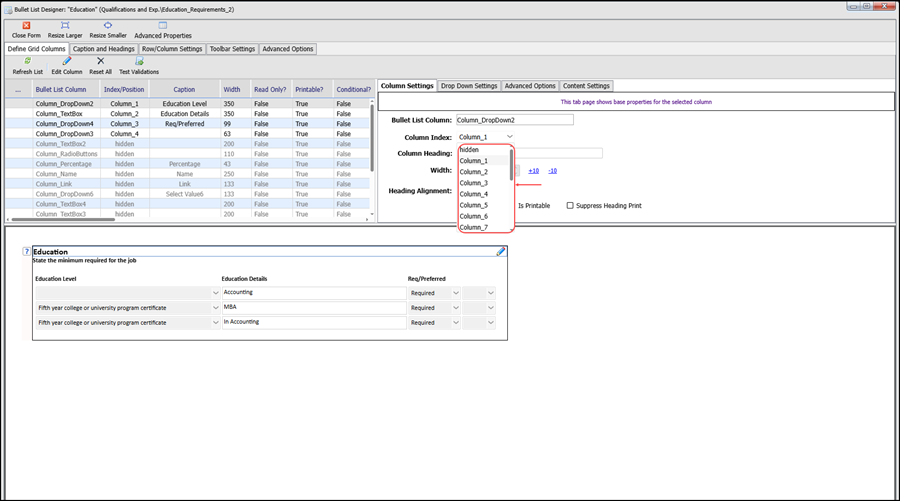Click the Test Validations icon

coord(139,61)
